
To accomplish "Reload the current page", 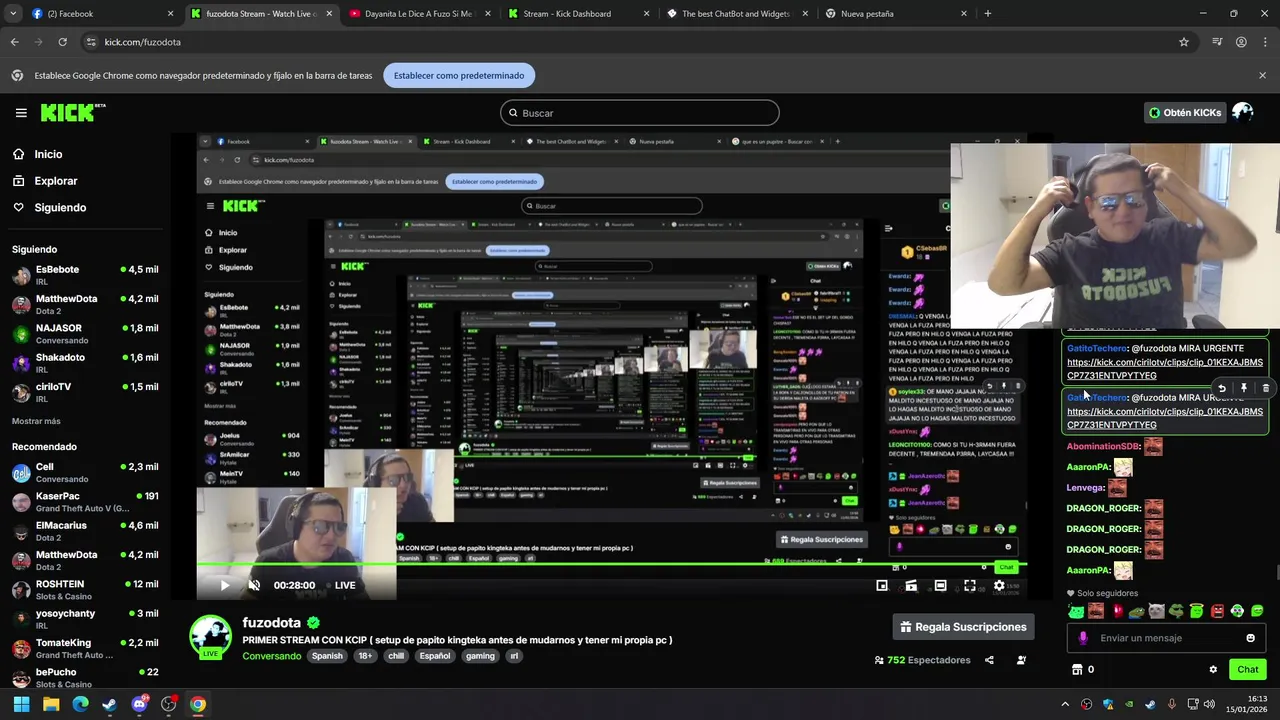I will [62, 42].
